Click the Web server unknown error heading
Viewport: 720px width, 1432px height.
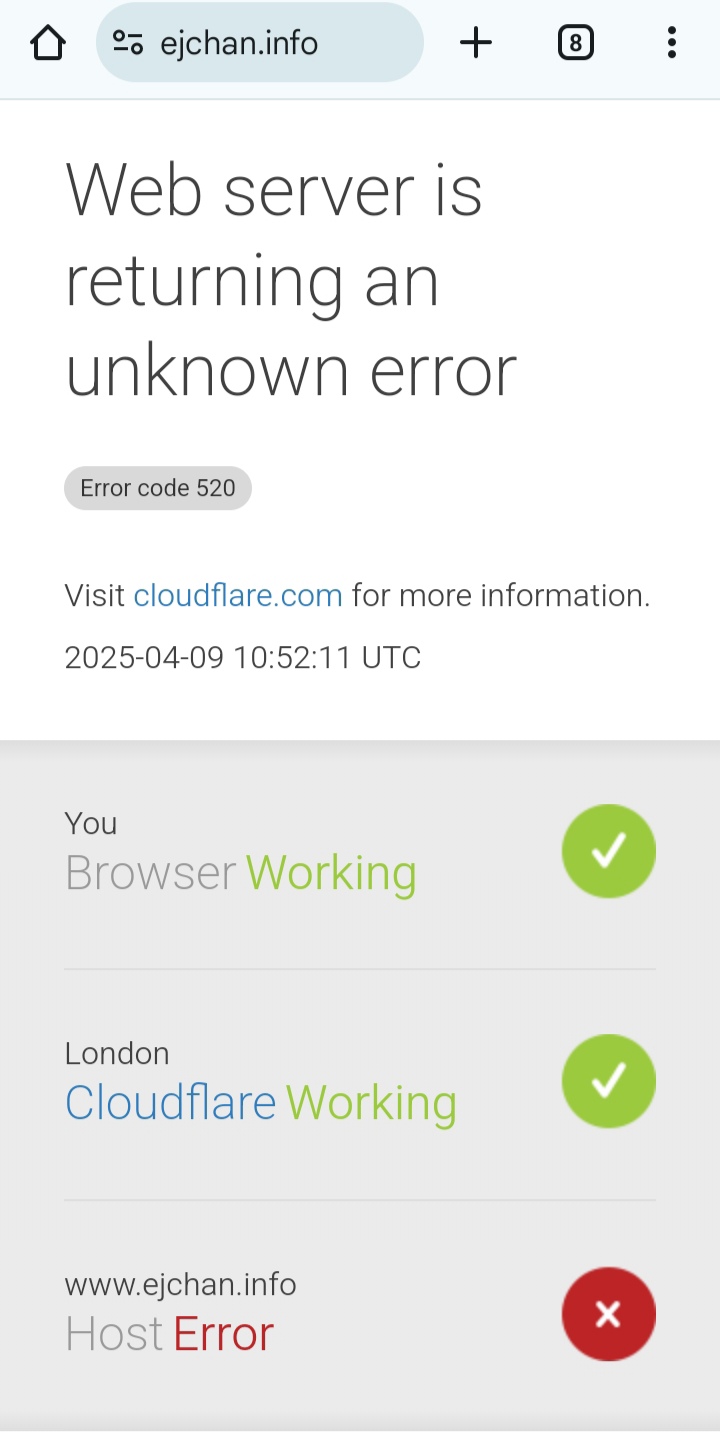coord(291,280)
